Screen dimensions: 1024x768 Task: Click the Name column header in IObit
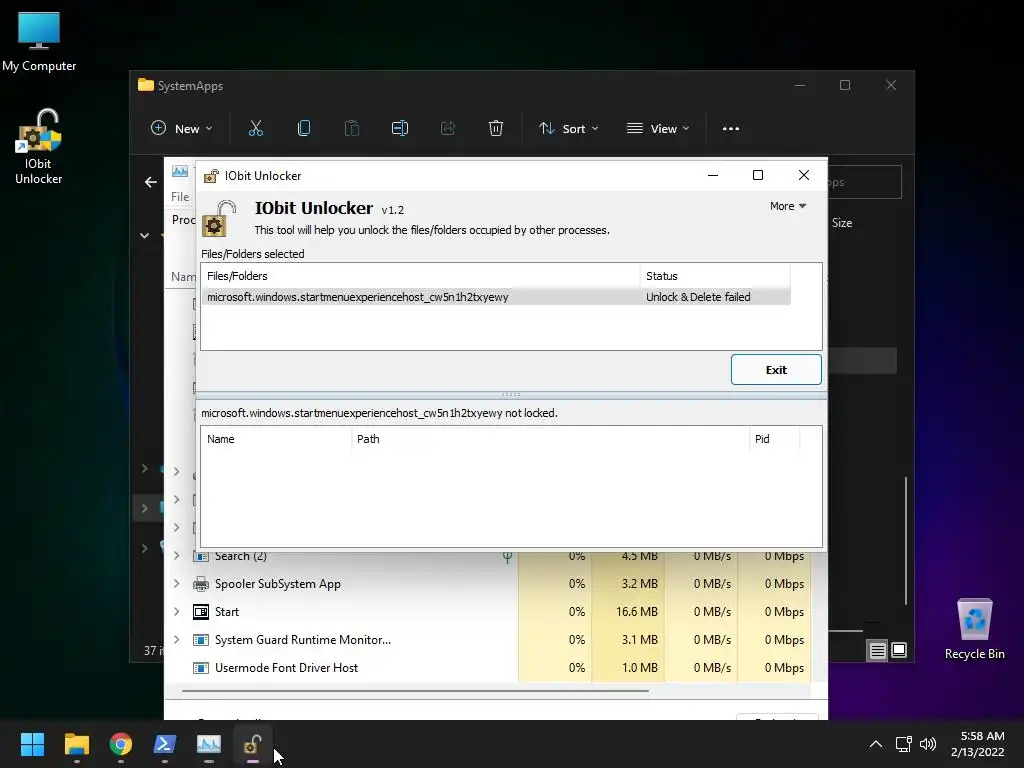276,440
